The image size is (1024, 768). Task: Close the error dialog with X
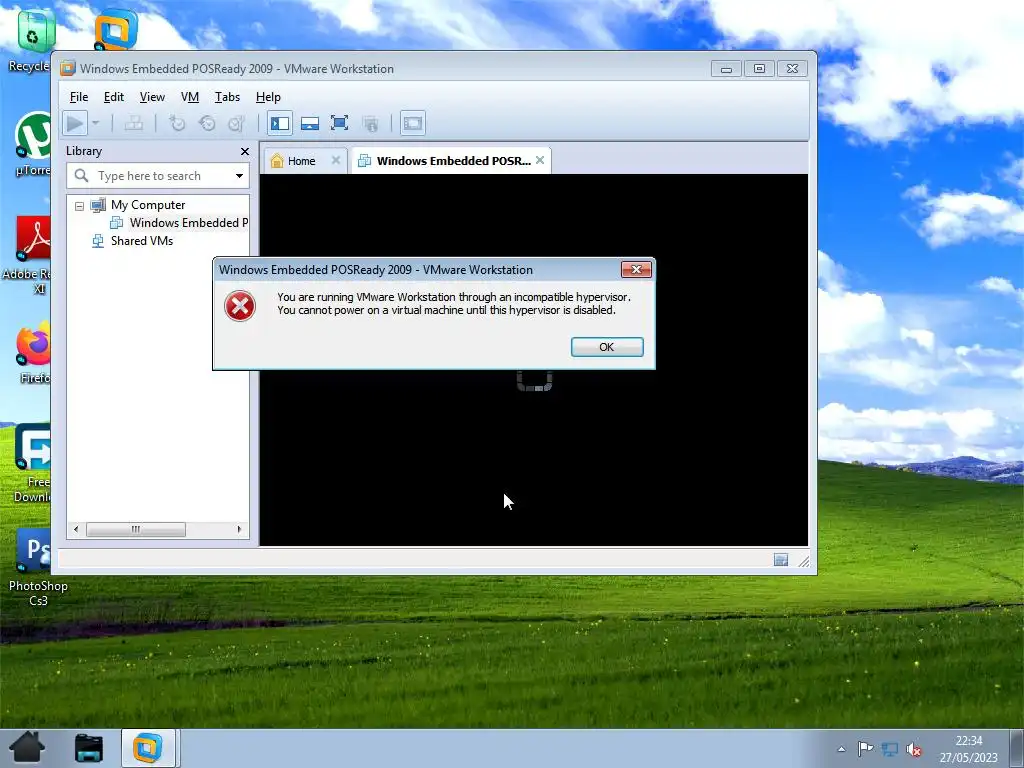[x=636, y=269]
